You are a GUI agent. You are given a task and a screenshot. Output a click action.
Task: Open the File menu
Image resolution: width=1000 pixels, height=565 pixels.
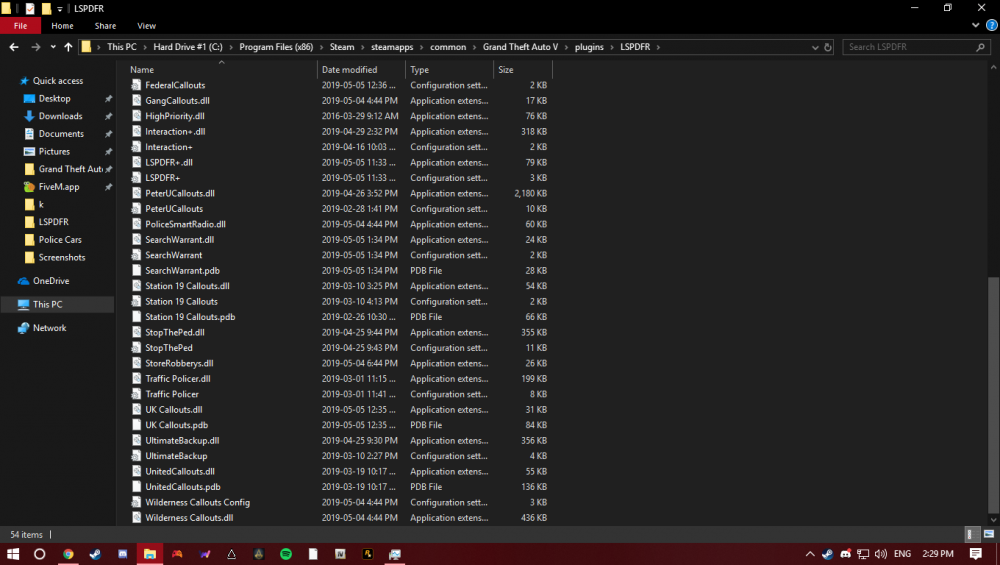tap(20, 26)
